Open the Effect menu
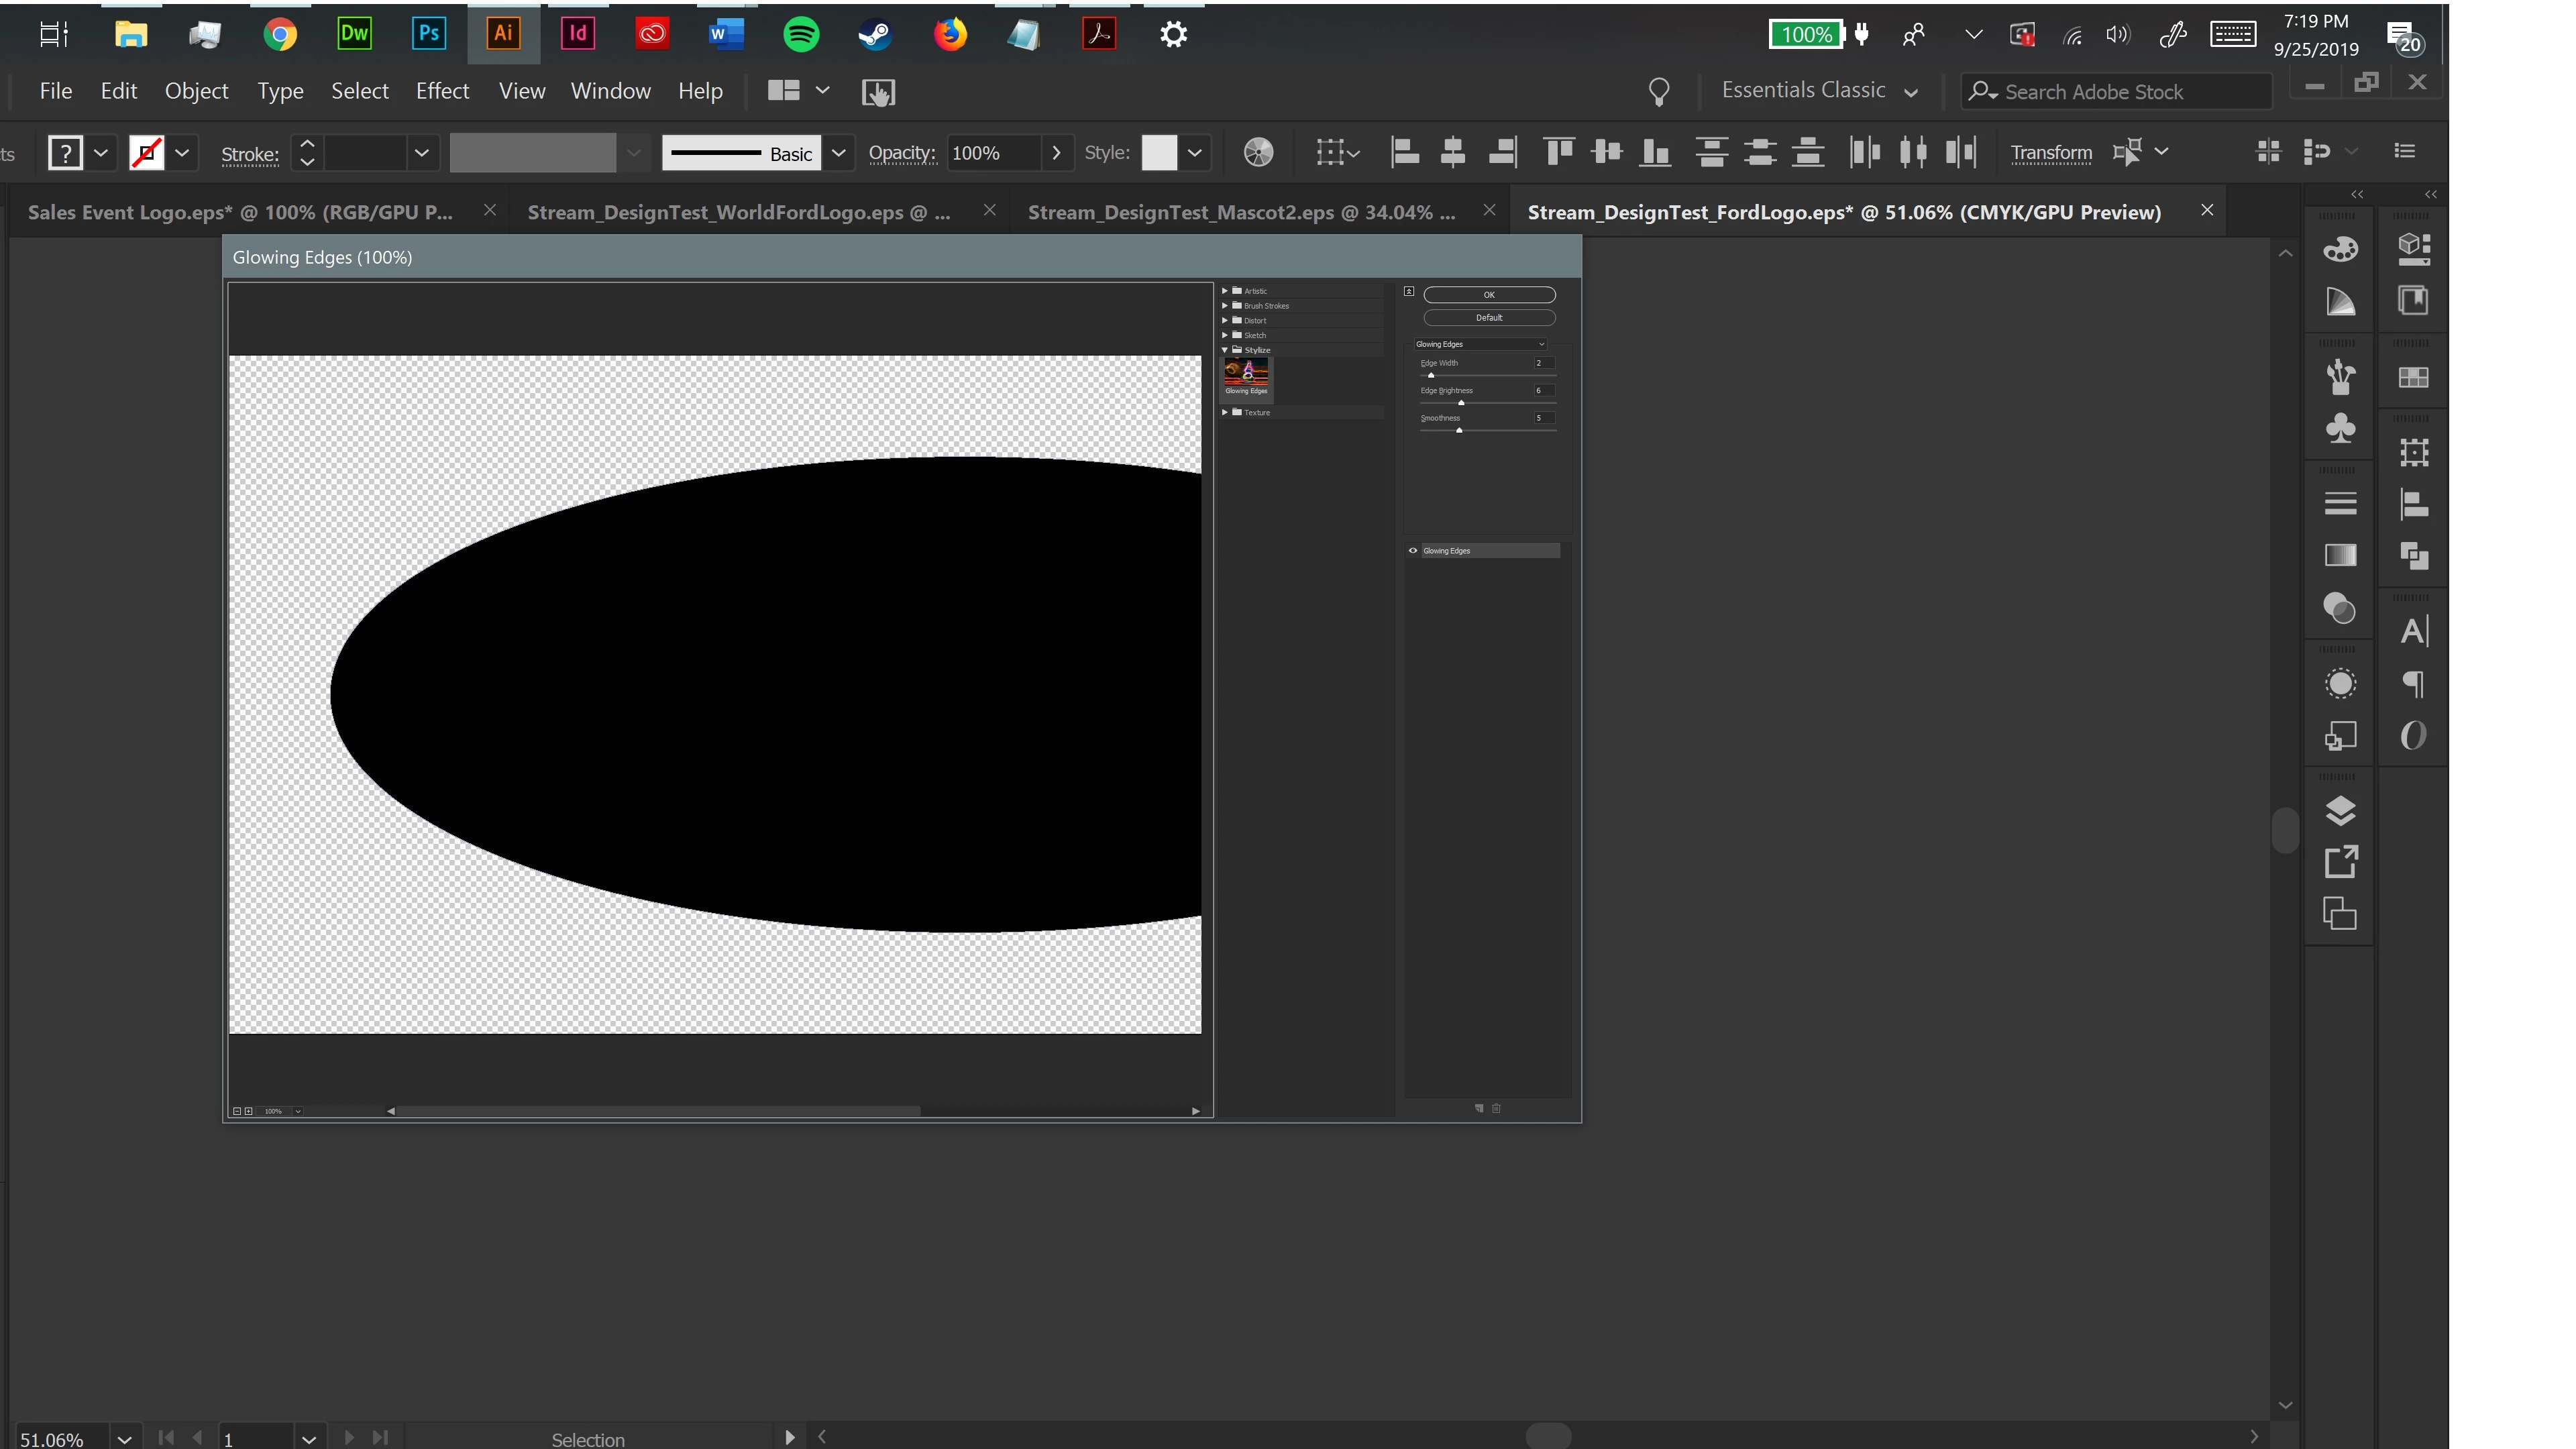The width and height of the screenshot is (2576, 1449). pyautogui.click(x=442, y=91)
